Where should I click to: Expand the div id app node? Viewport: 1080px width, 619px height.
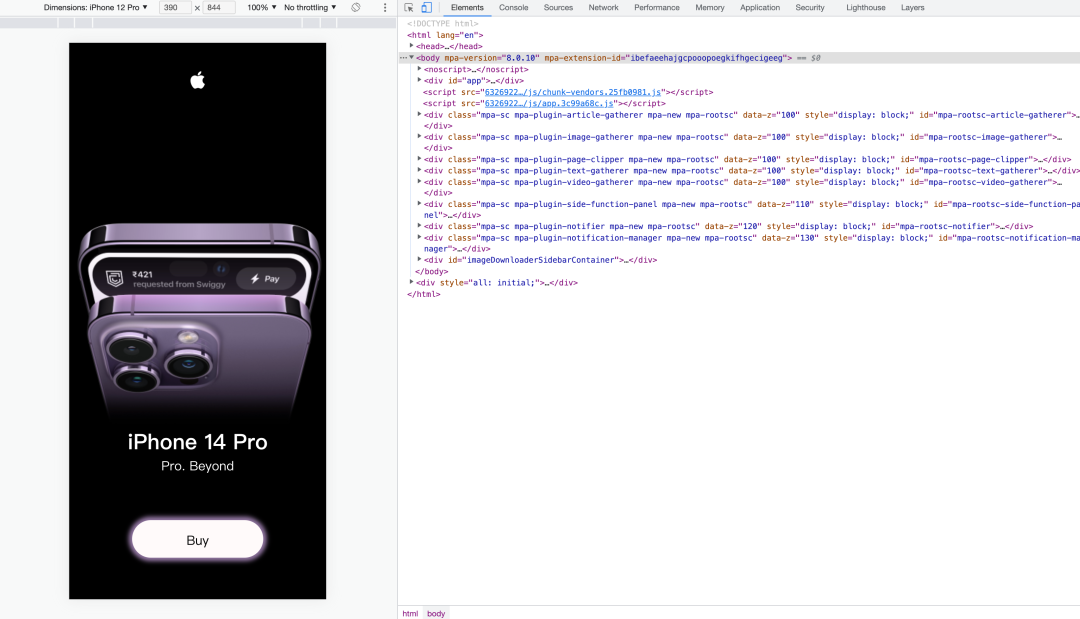pos(419,81)
